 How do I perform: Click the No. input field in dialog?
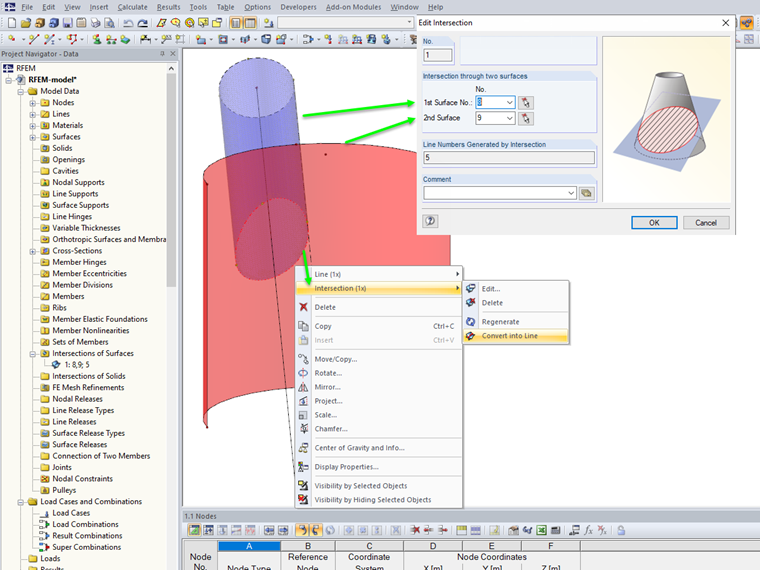(438, 55)
